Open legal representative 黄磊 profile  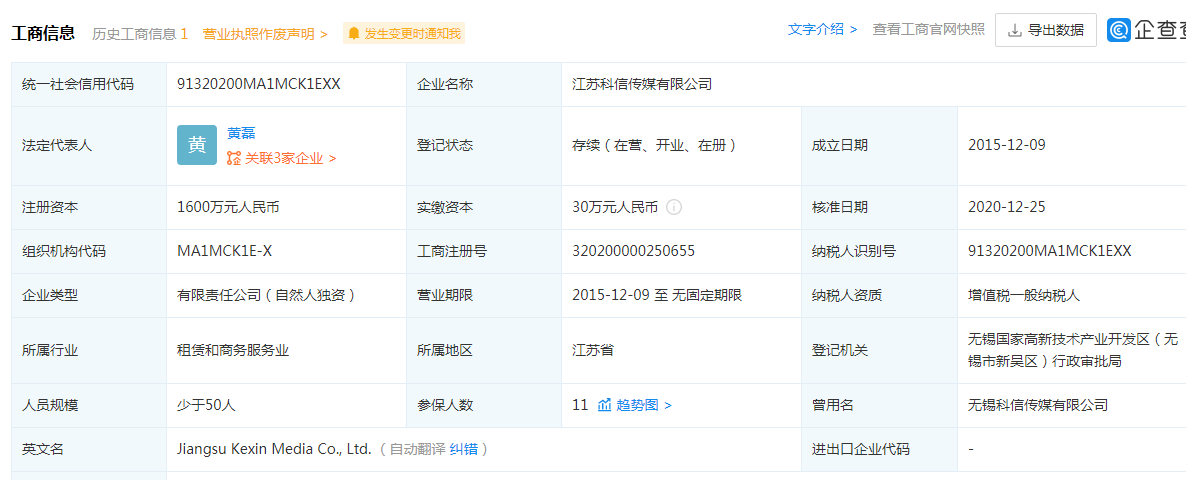click(x=241, y=133)
